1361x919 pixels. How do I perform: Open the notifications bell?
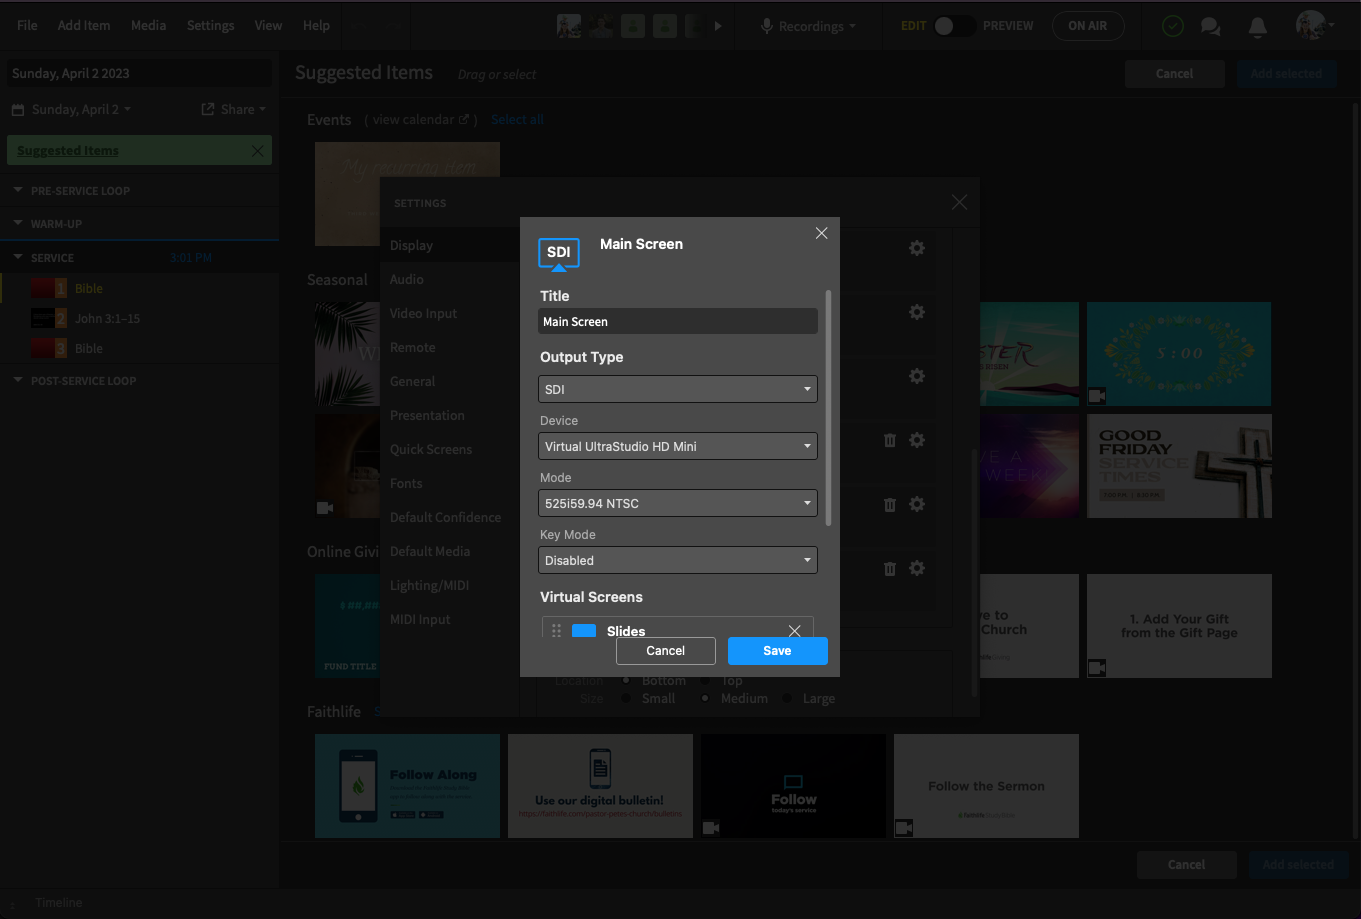[1258, 27]
